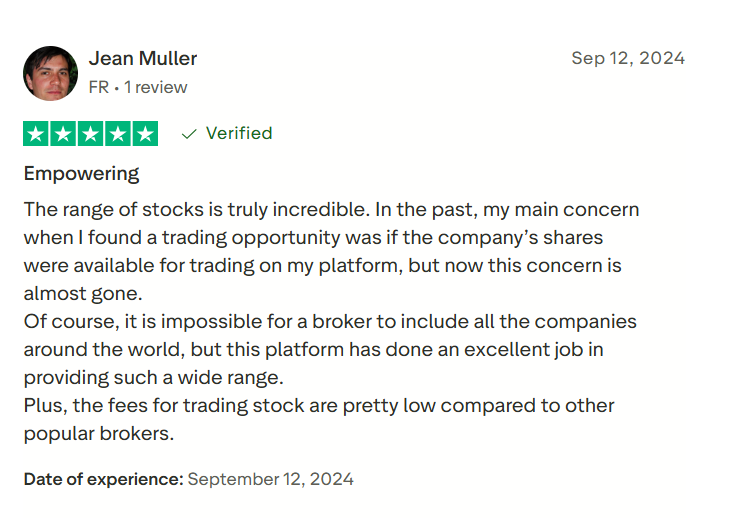Click the "Date of experience:" label
754x518 pixels.
103,479
